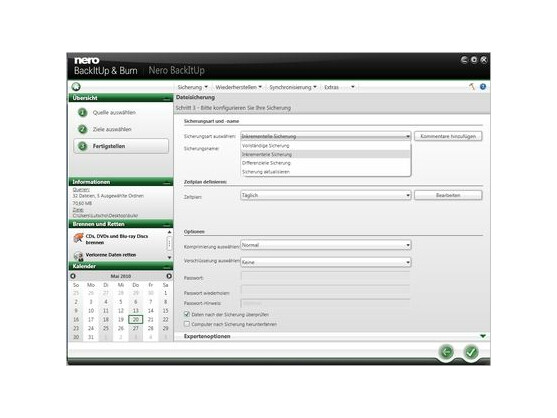Go back using the green arrow button
The height and width of the screenshot is (418, 557).
(x=446, y=352)
